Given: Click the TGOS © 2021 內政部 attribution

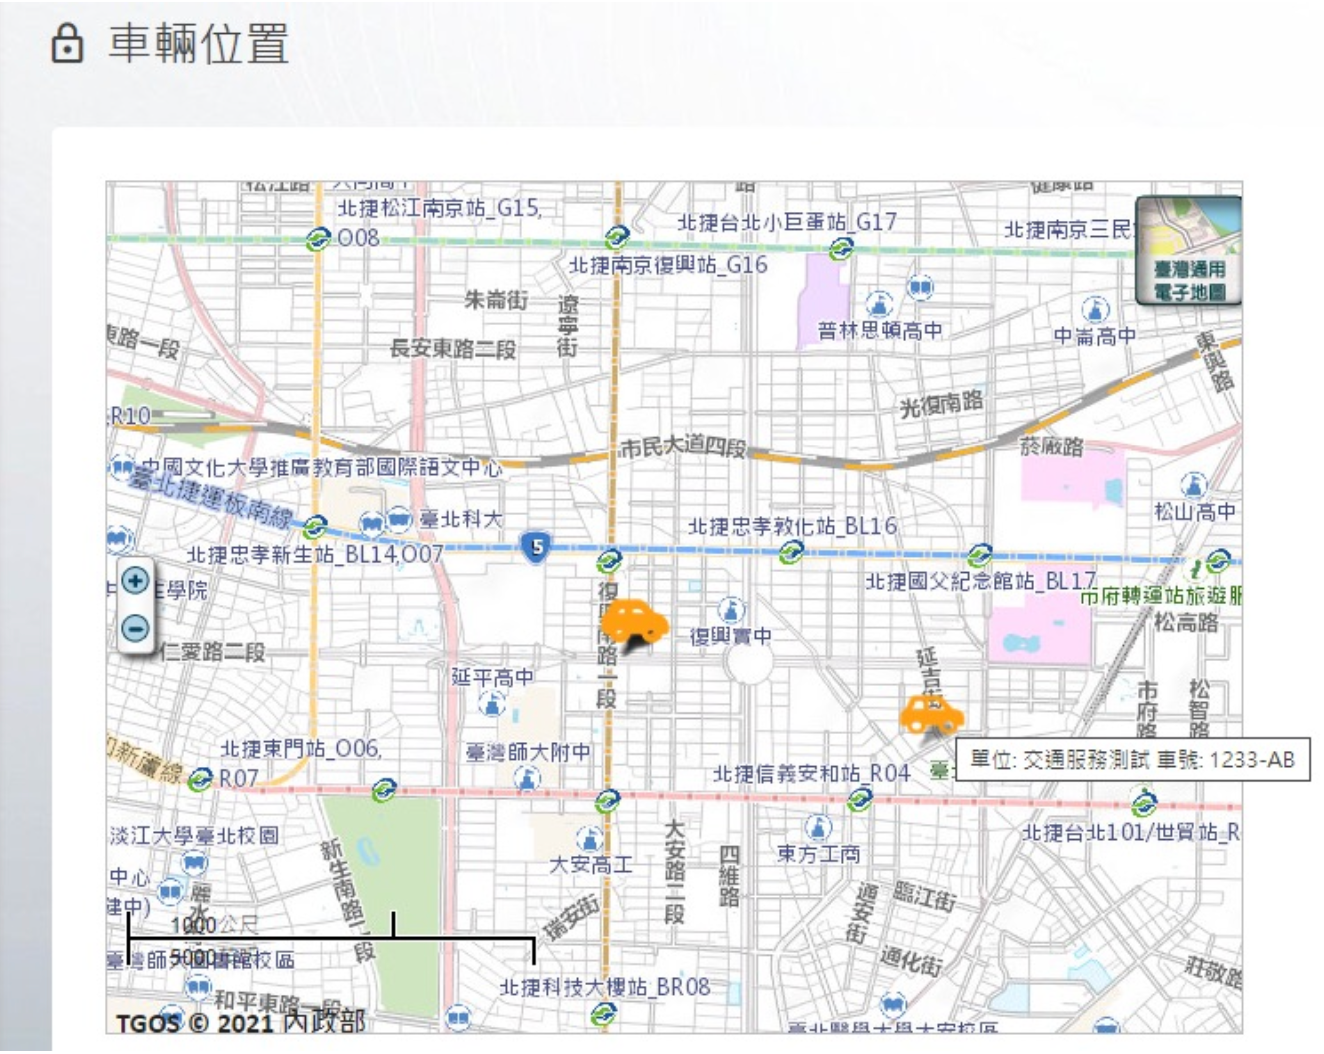Looking at the screenshot, I should [x=240, y=1022].
